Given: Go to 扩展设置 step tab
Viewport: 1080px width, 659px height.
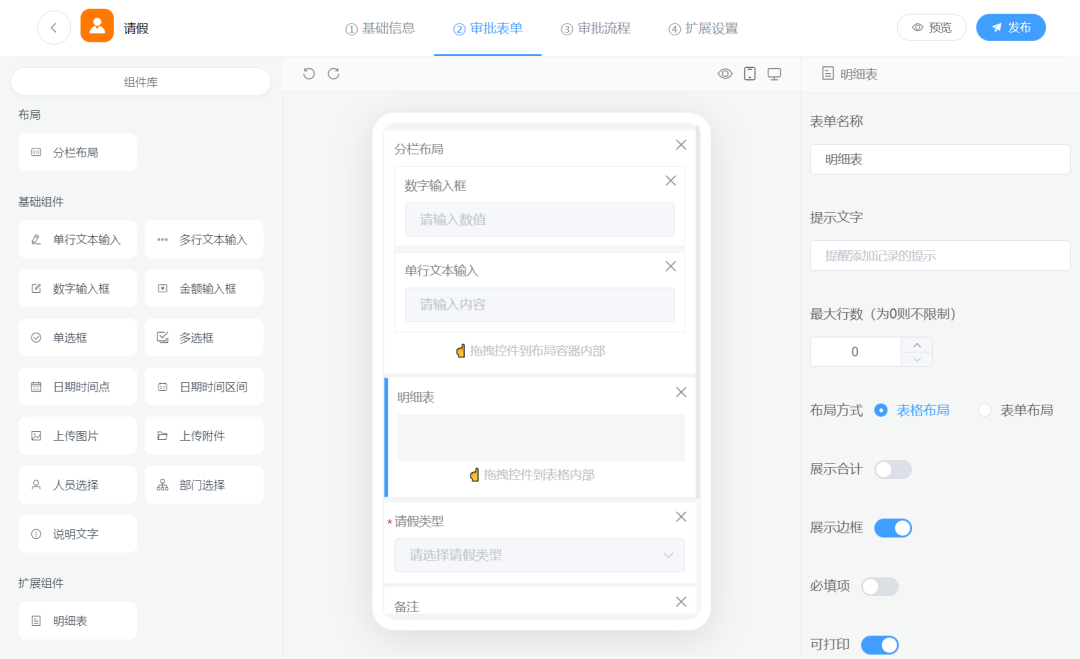Looking at the screenshot, I should [703, 28].
